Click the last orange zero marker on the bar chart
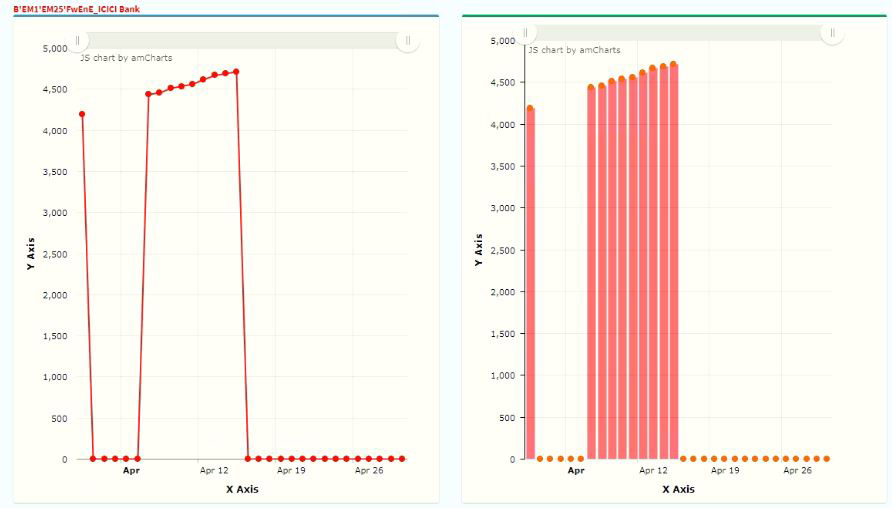This screenshot has height=508, width=892. (x=827, y=459)
